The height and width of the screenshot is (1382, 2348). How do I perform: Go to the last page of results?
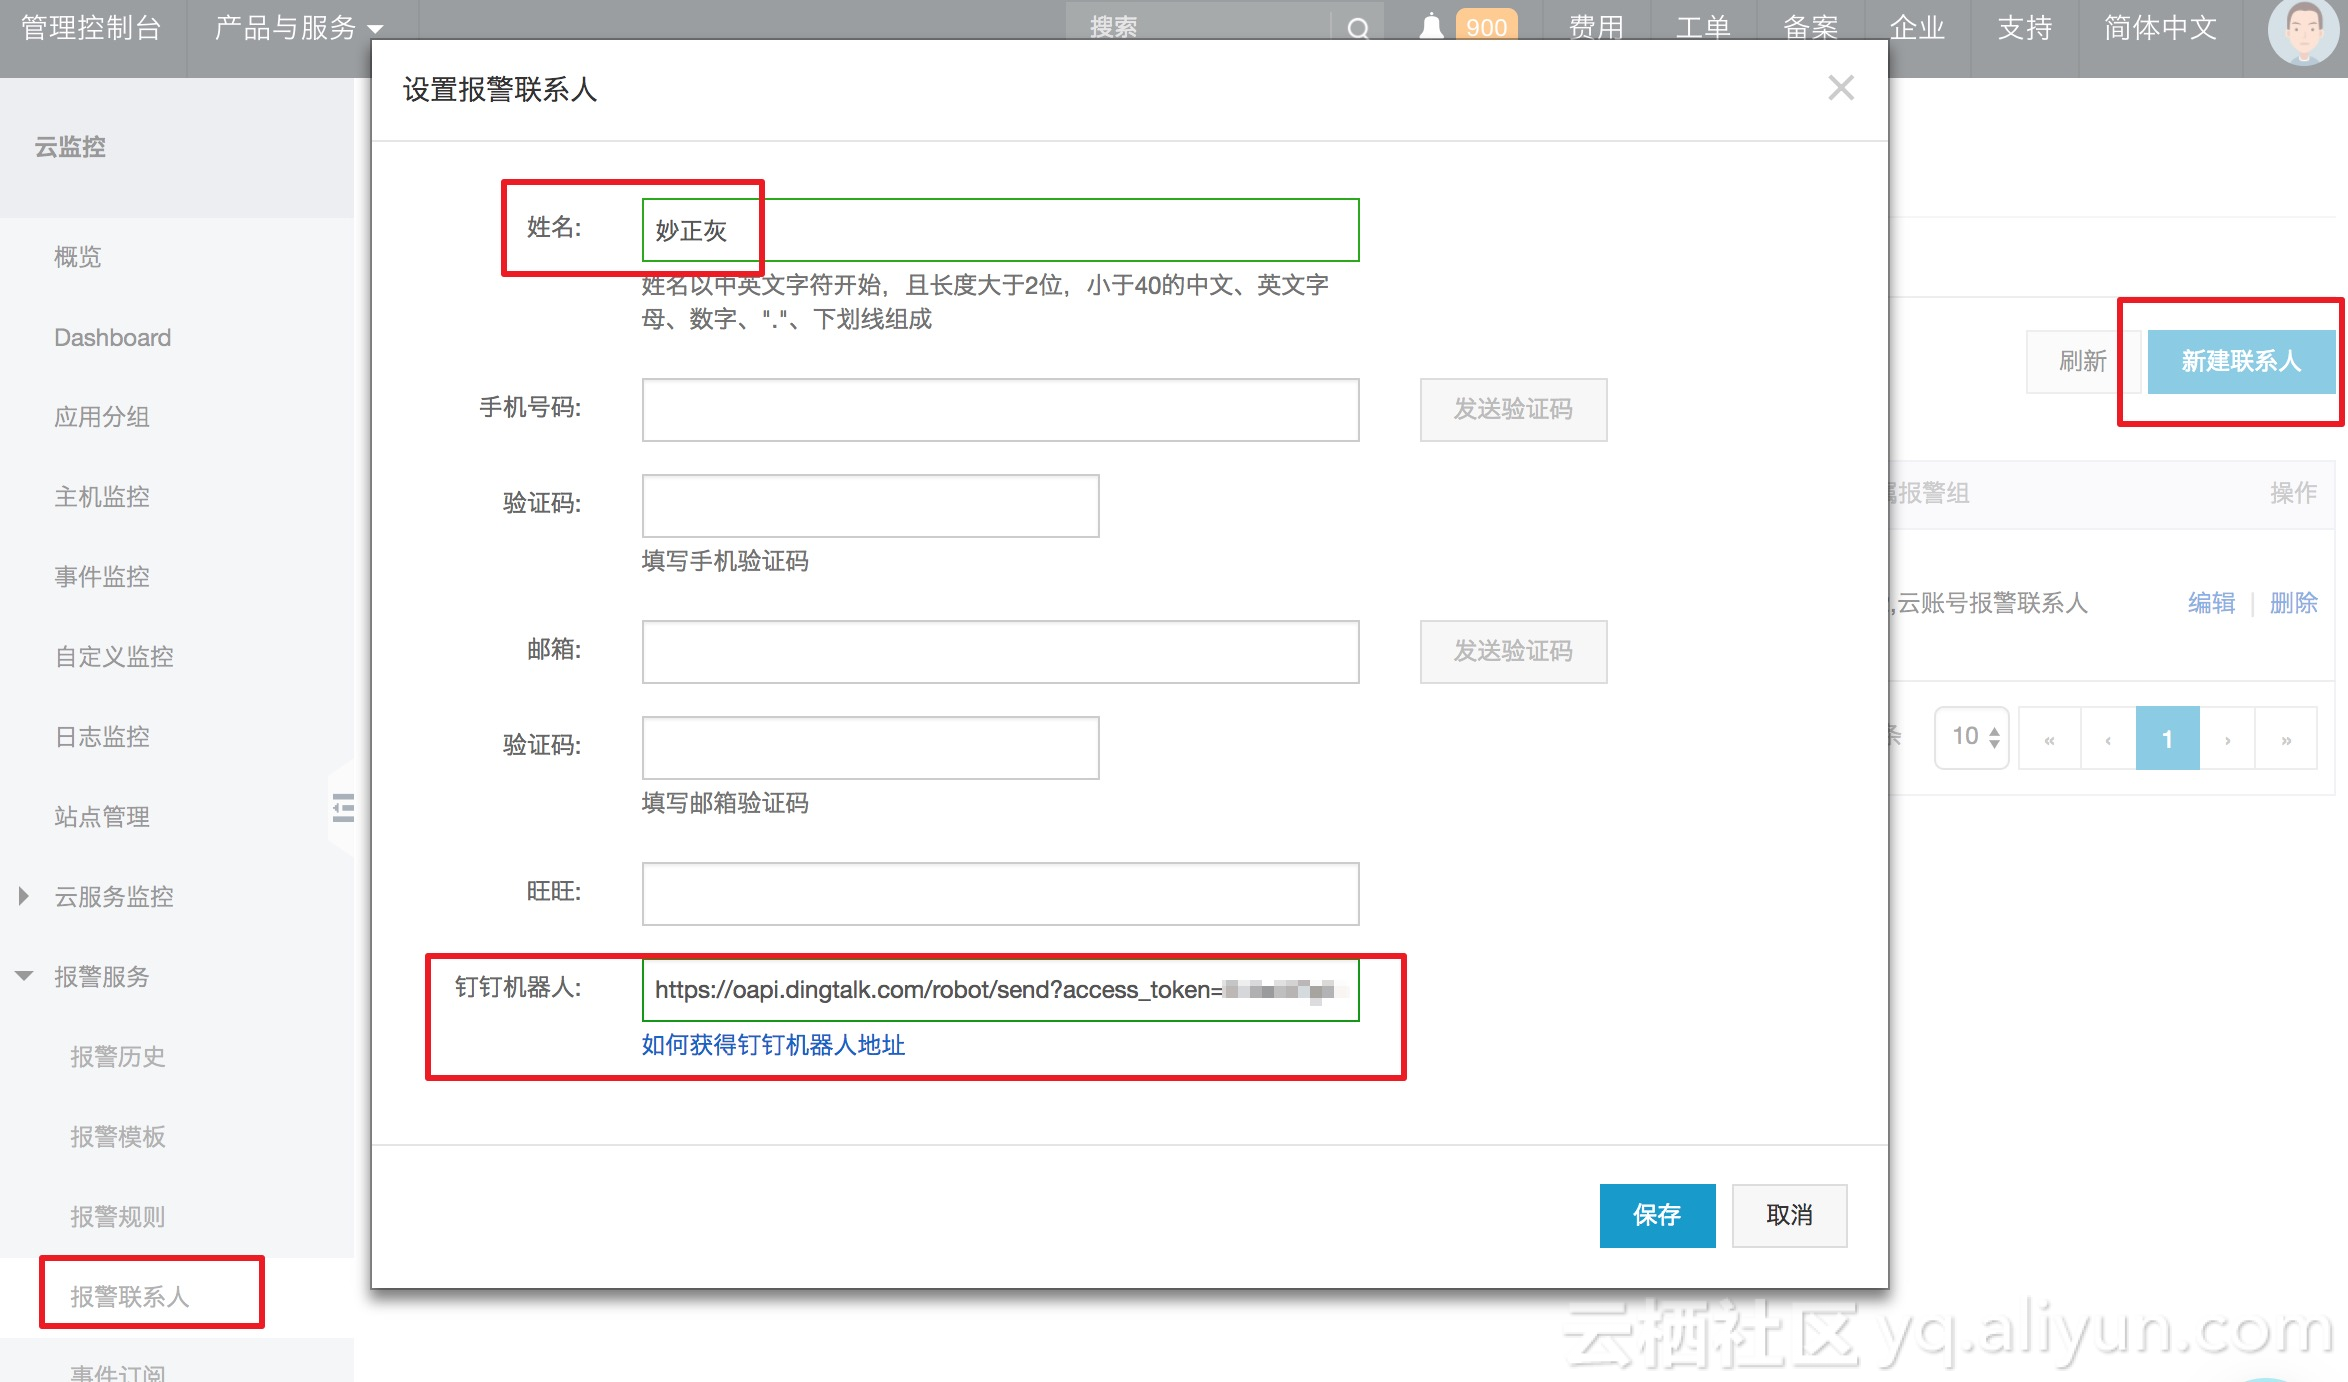2286,739
